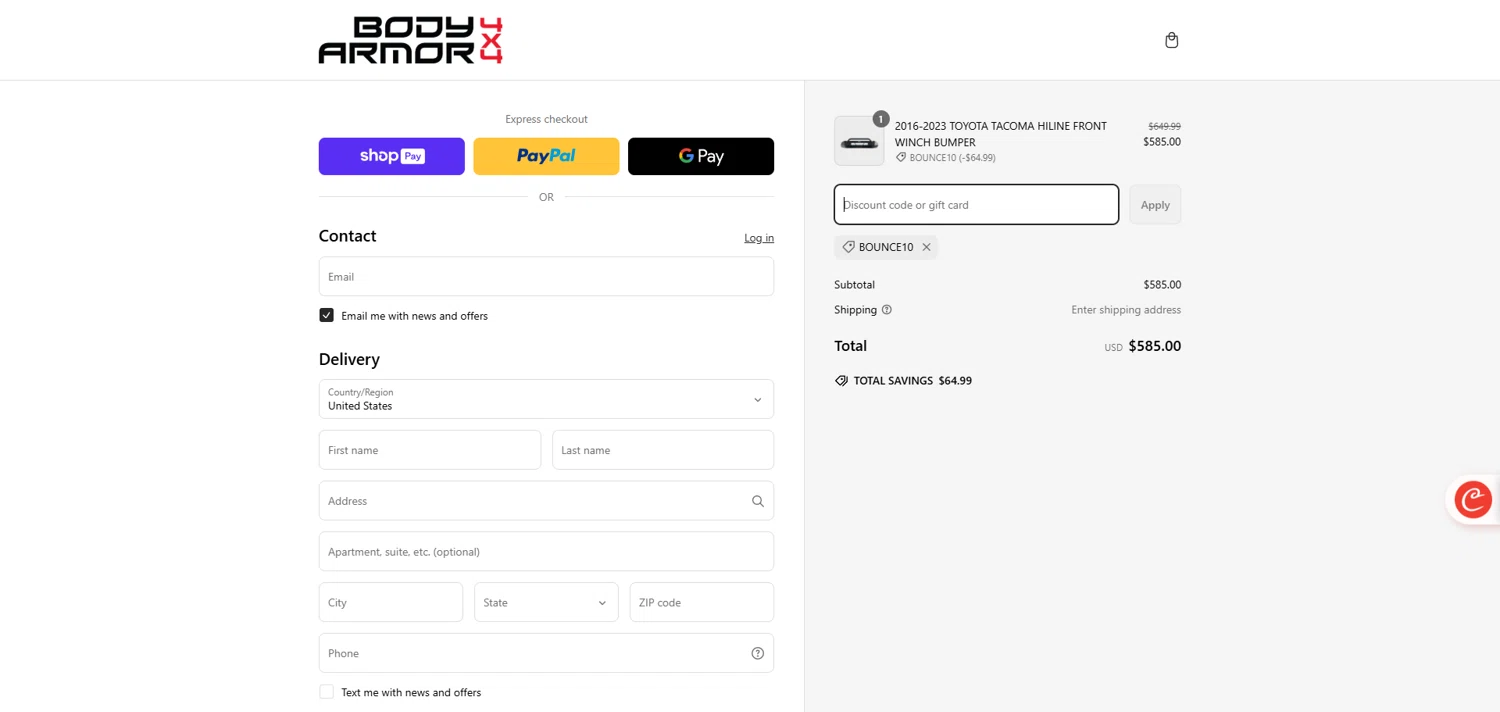Click the BOUNCE10 (-$64.99) line under product
Viewport: 1500px width, 712px height.
(x=945, y=158)
